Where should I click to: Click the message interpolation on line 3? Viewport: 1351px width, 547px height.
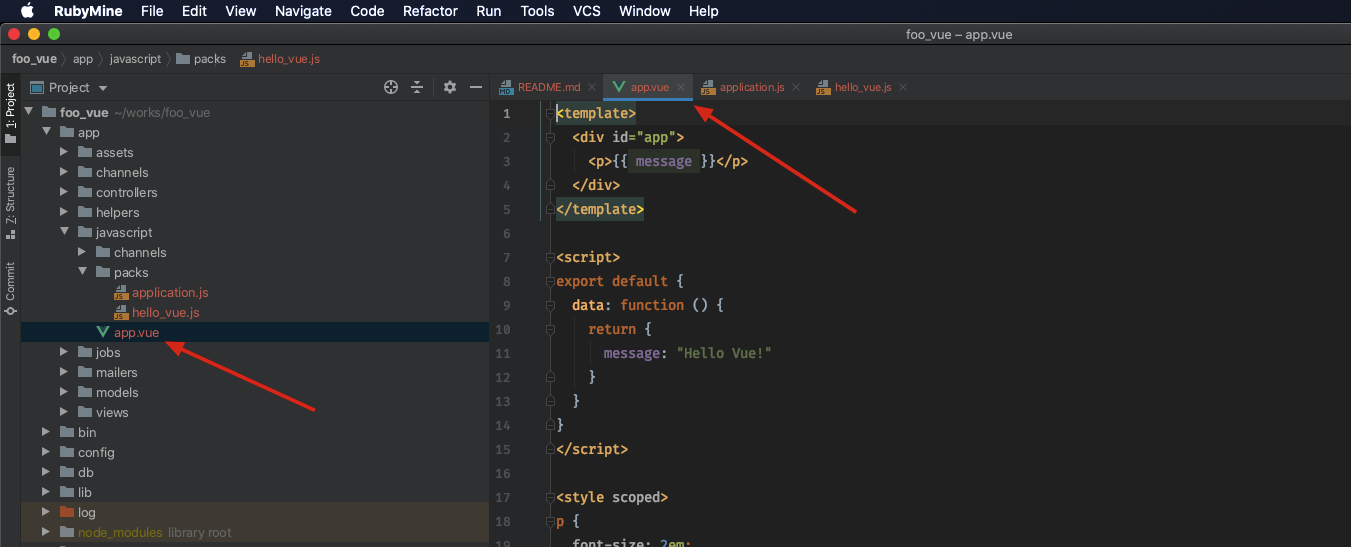point(664,161)
